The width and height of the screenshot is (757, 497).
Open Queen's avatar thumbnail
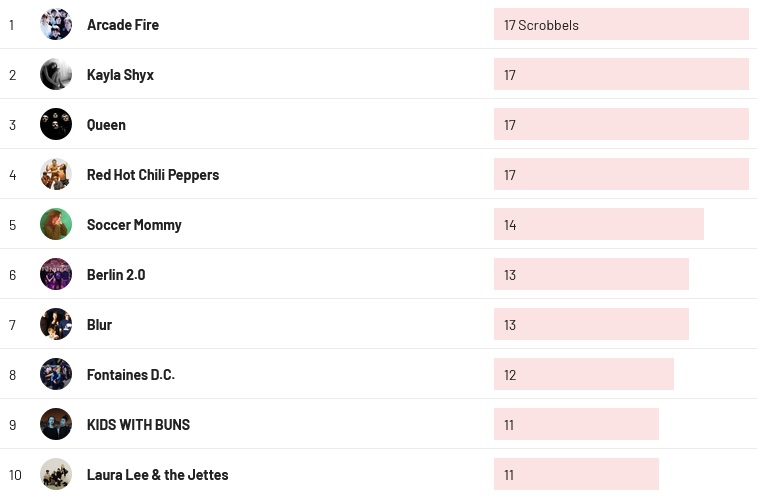tap(56, 124)
